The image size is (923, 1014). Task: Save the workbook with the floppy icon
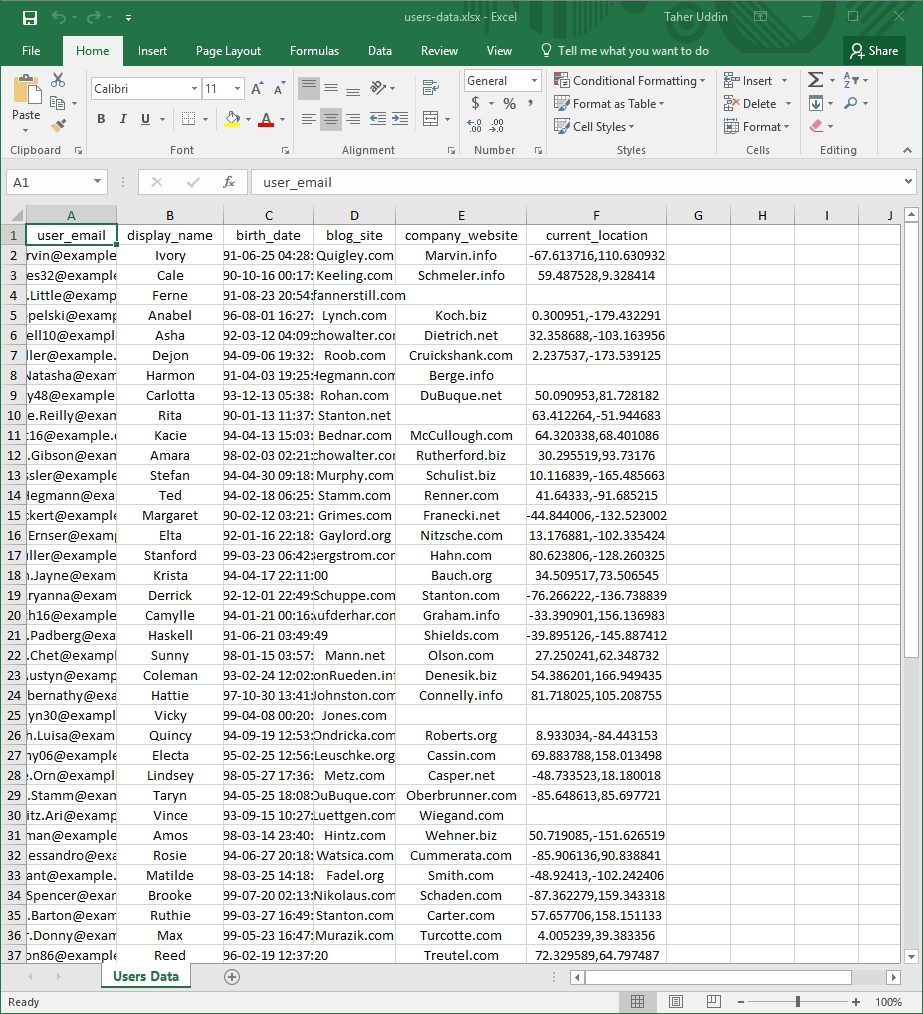coord(30,17)
